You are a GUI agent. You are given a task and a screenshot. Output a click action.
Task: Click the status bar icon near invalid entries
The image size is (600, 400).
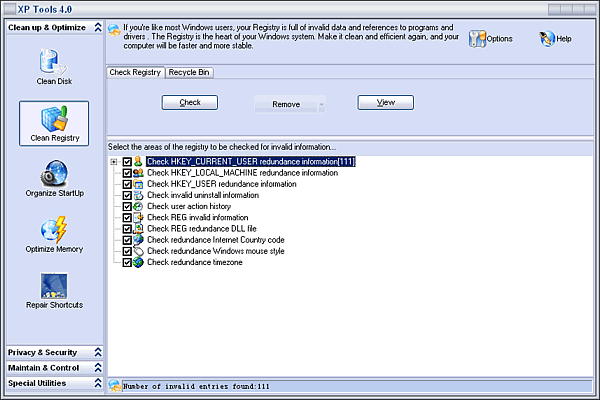click(x=114, y=385)
